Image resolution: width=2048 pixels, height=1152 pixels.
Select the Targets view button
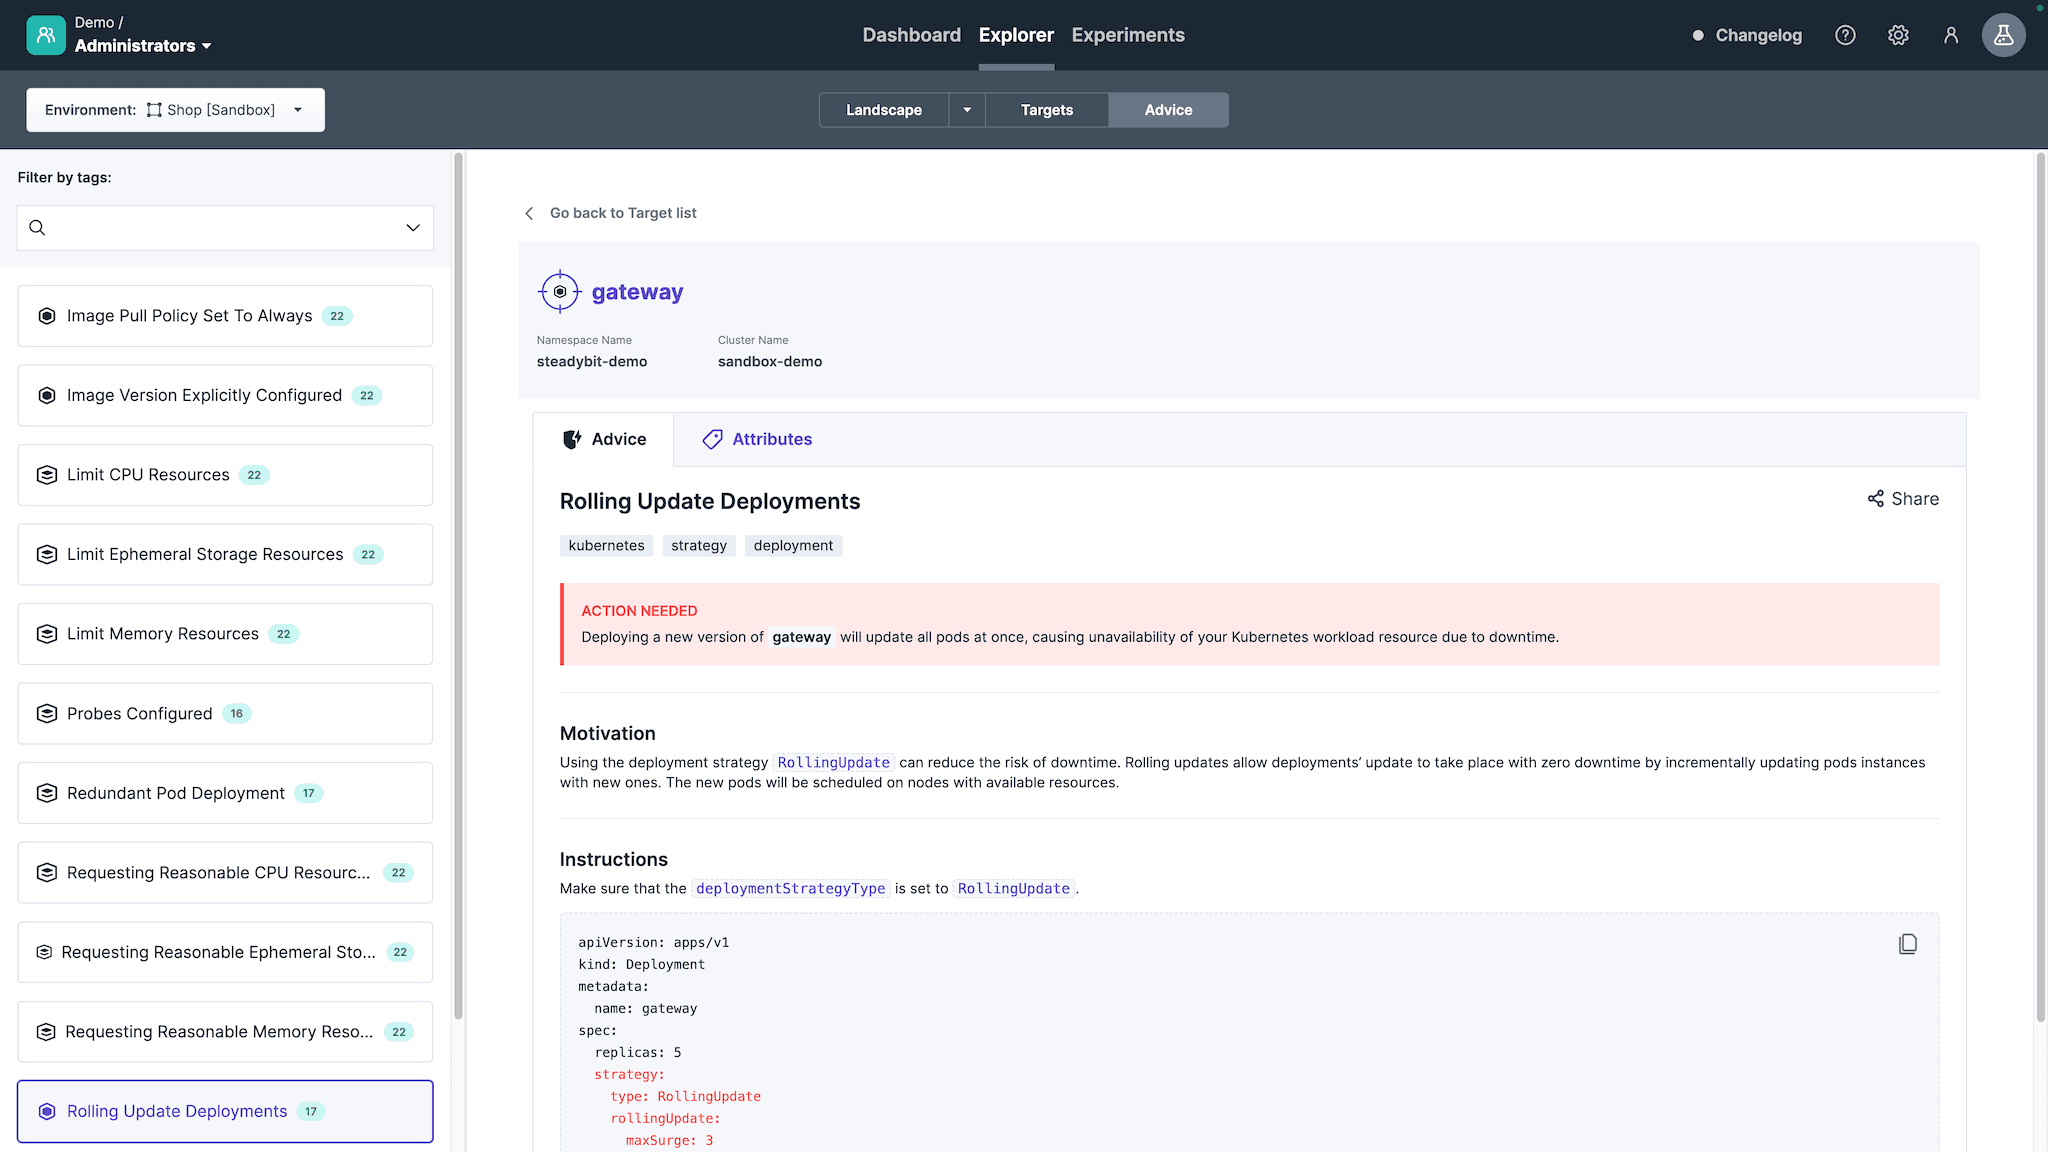point(1046,110)
